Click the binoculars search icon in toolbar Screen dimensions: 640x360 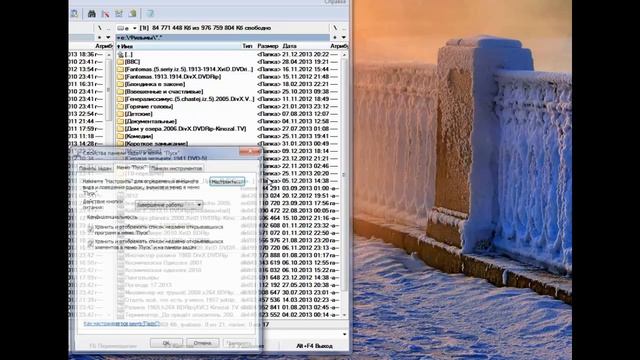[91, 14]
